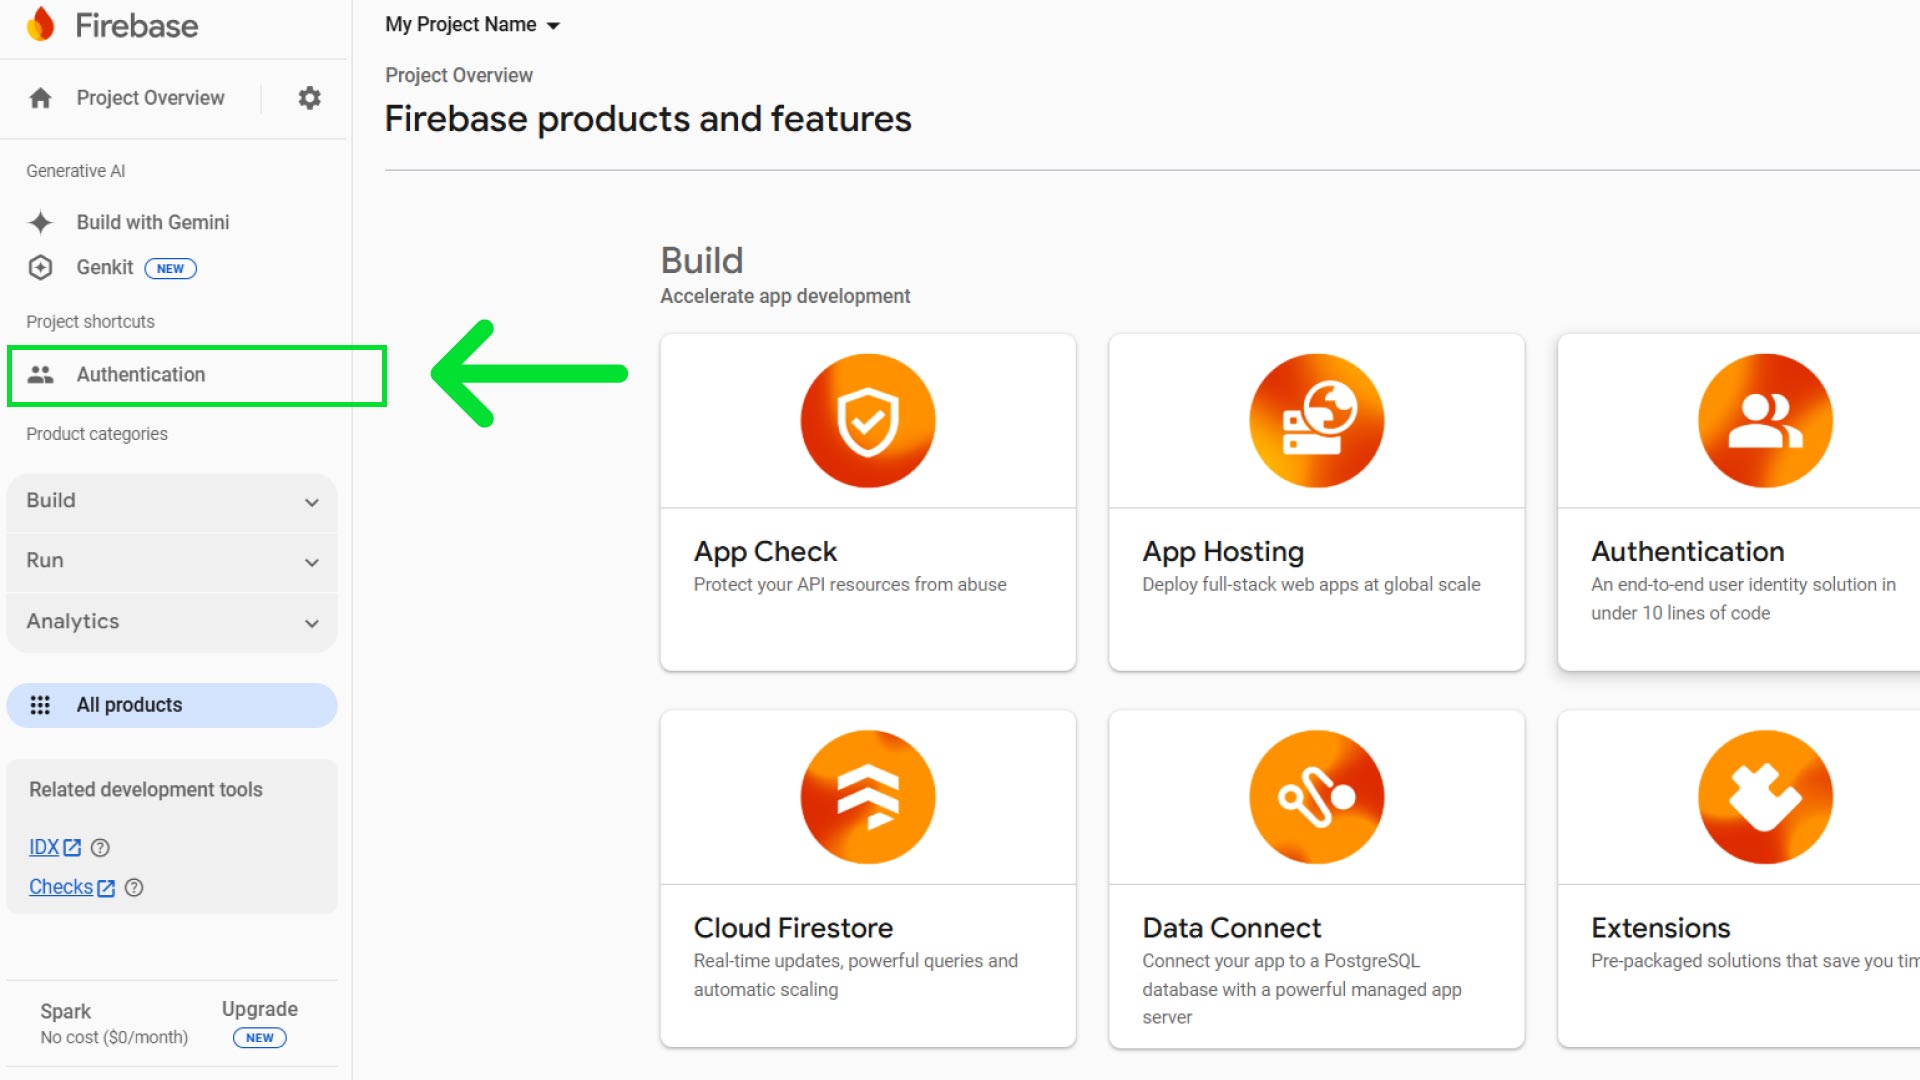This screenshot has width=1920, height=1080.
Task: Click the NEW badge next to Genkit
Action: 170,268
